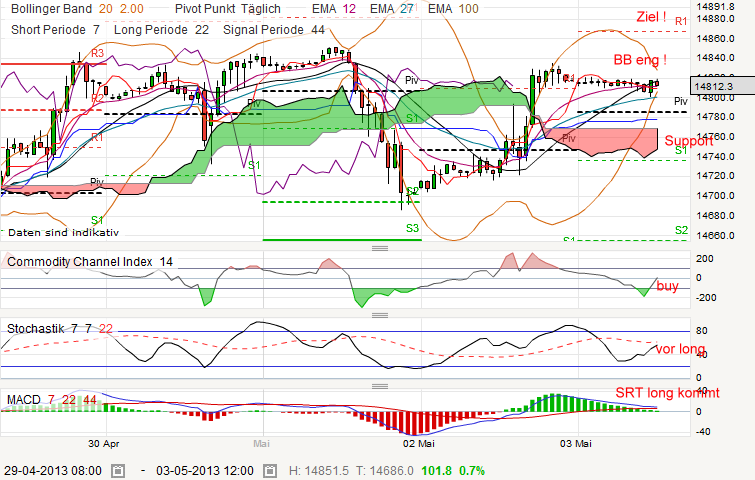Image resolution: width=755 pixels, height=480 pixels.
Task: Click the 14700.0 price axis value
Action: (716, 195)
